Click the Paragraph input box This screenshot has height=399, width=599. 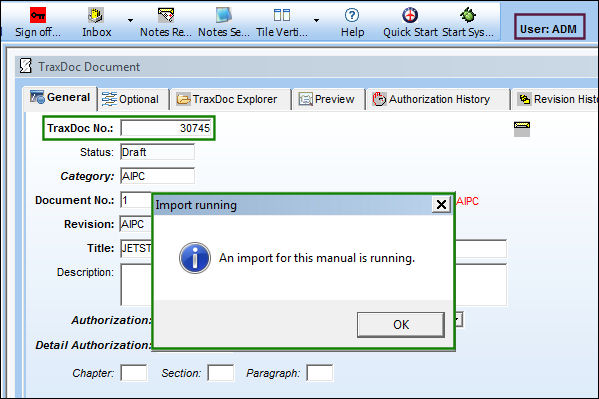tap(320, 373)
